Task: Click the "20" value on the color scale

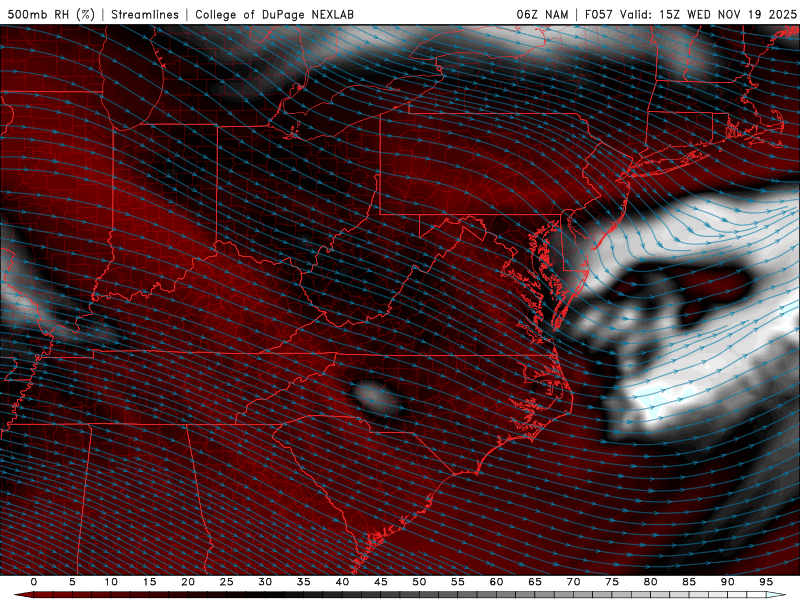Action: [188, 582]
